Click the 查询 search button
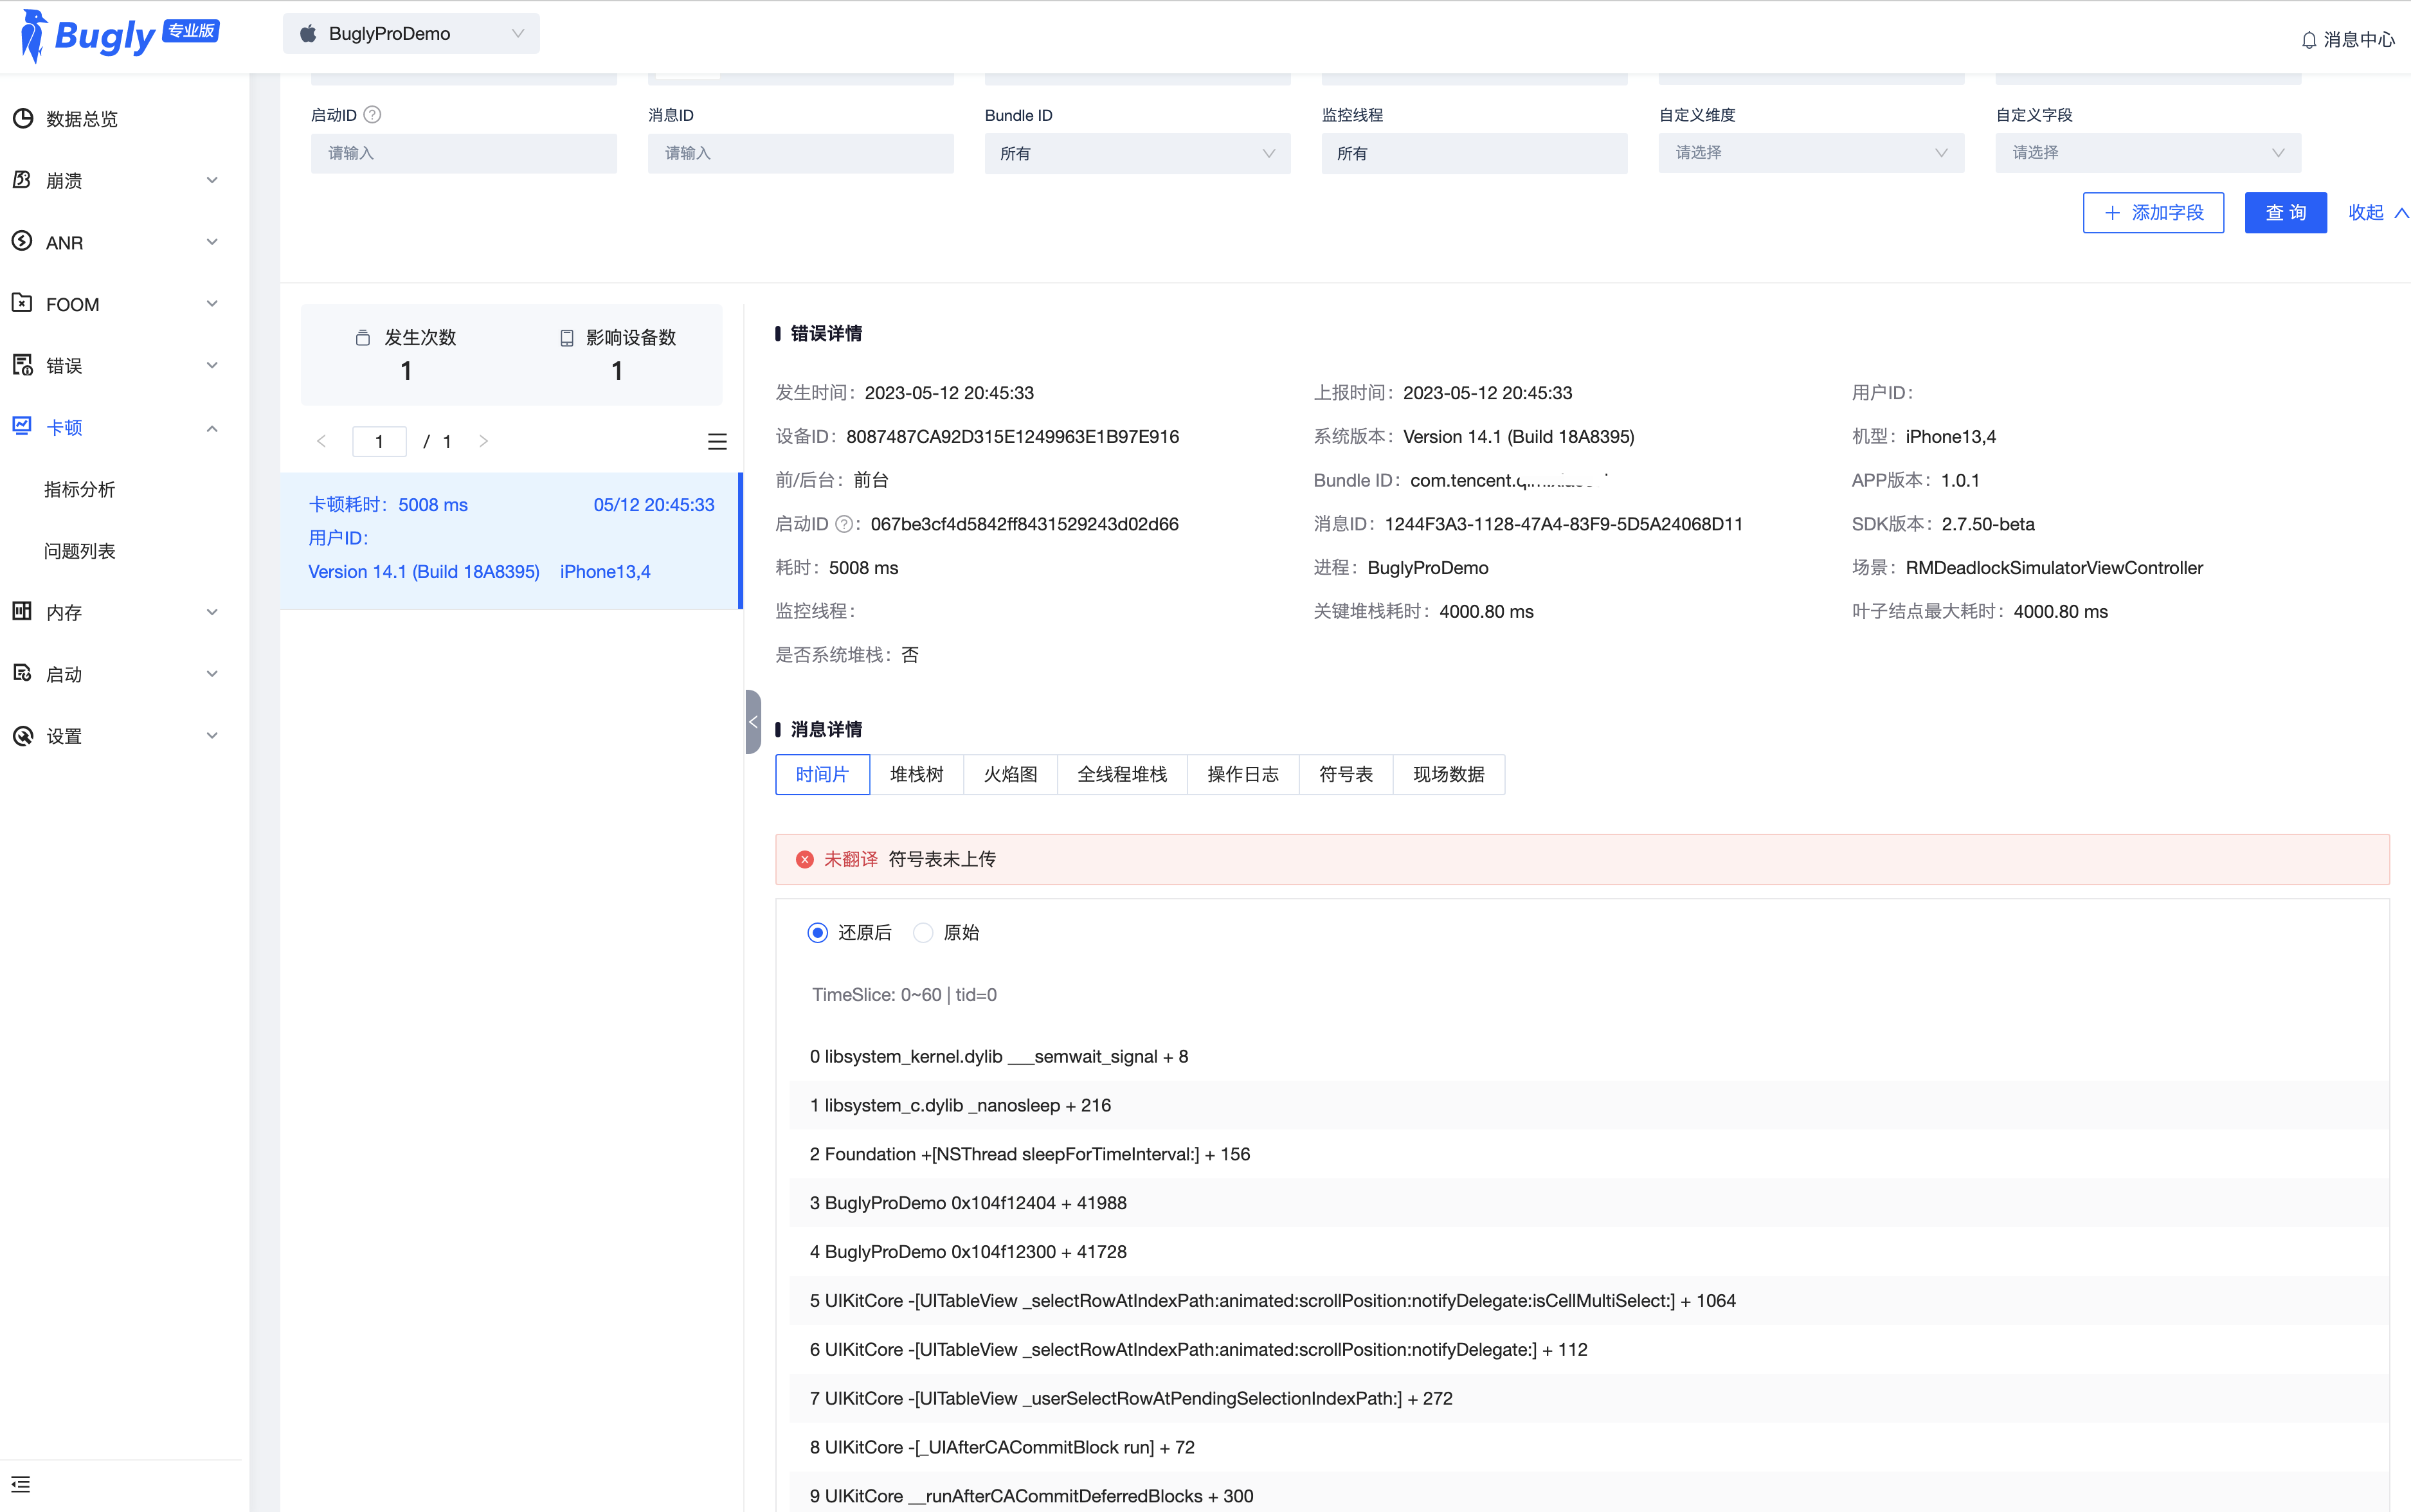2411x1512 pixels. tap(2285, 212)
